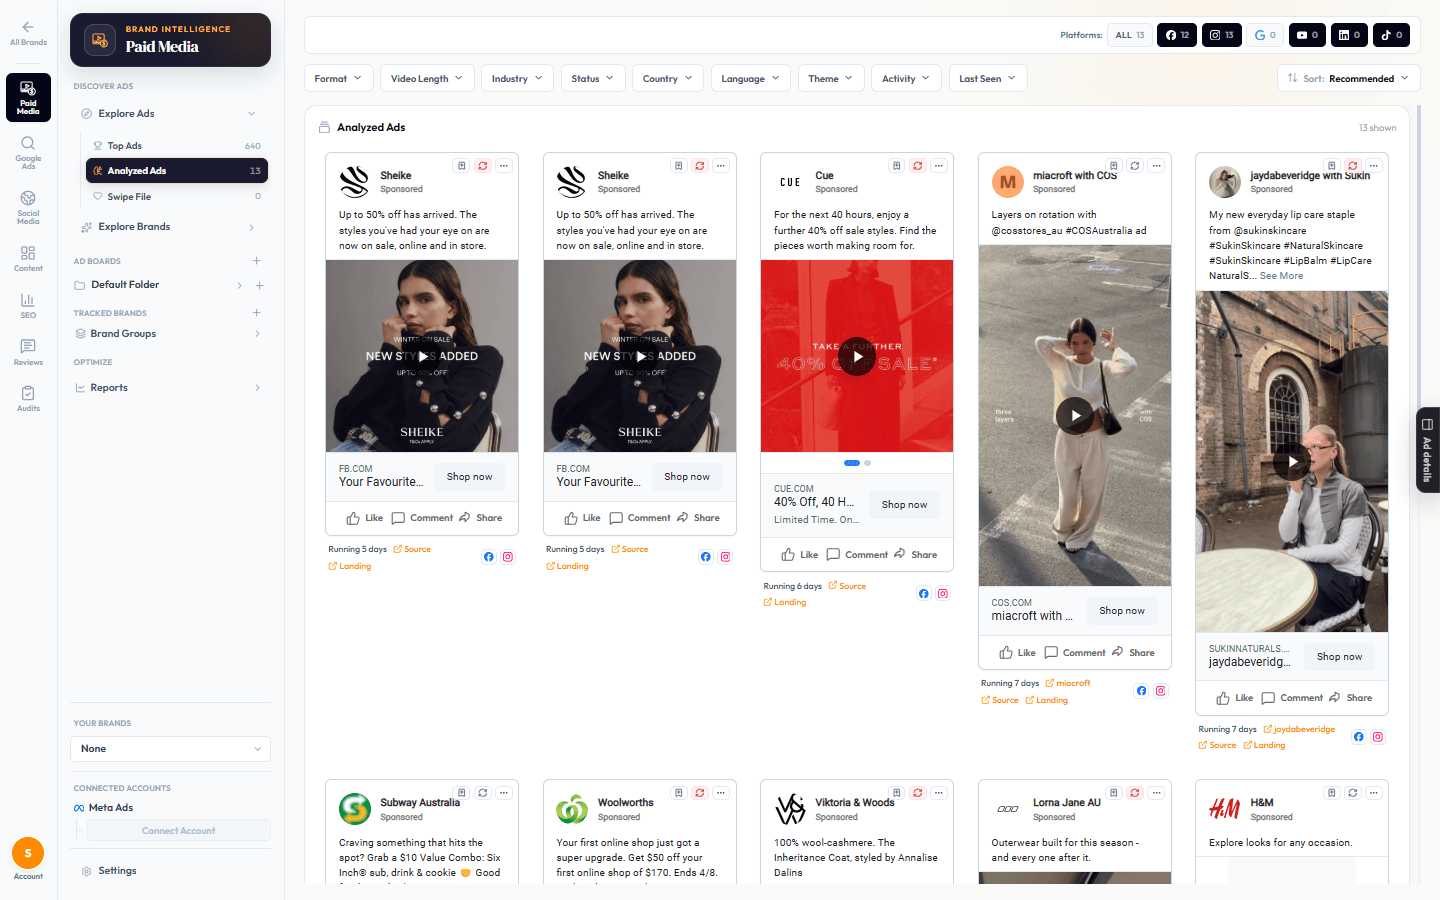
Task: Open more options on H&M card
Action: (x=1374, y=793)
